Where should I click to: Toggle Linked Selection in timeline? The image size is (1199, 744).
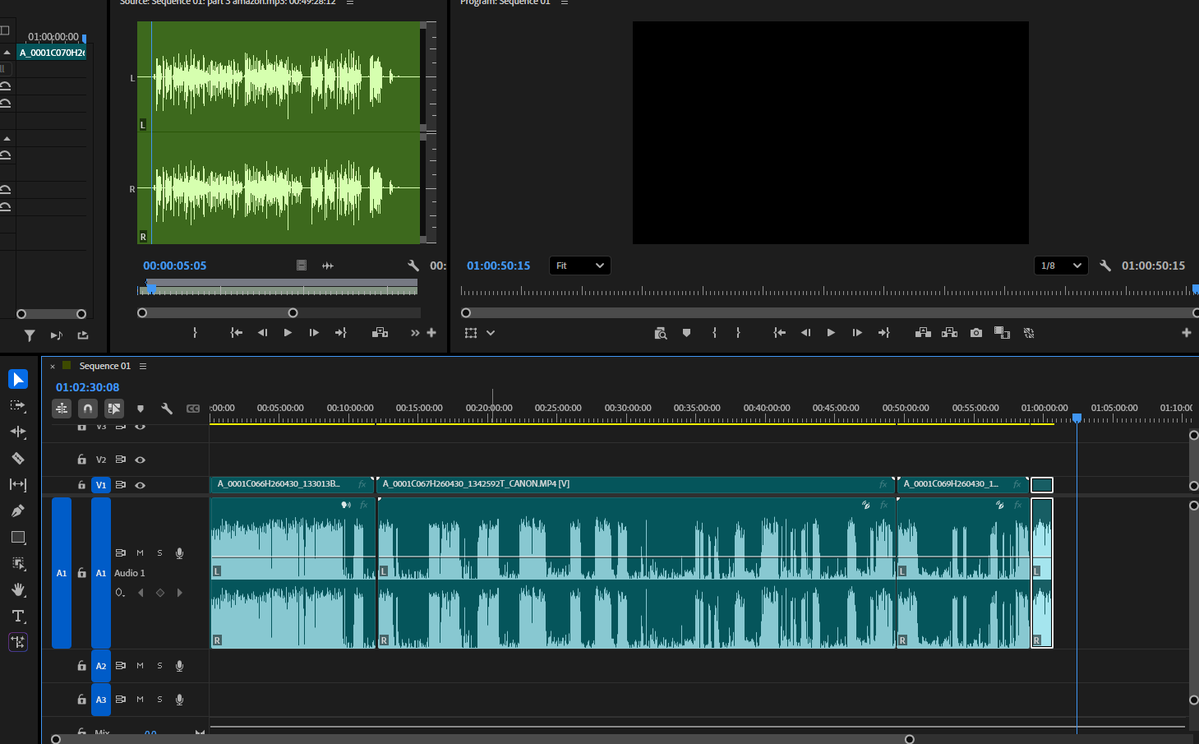114,408
